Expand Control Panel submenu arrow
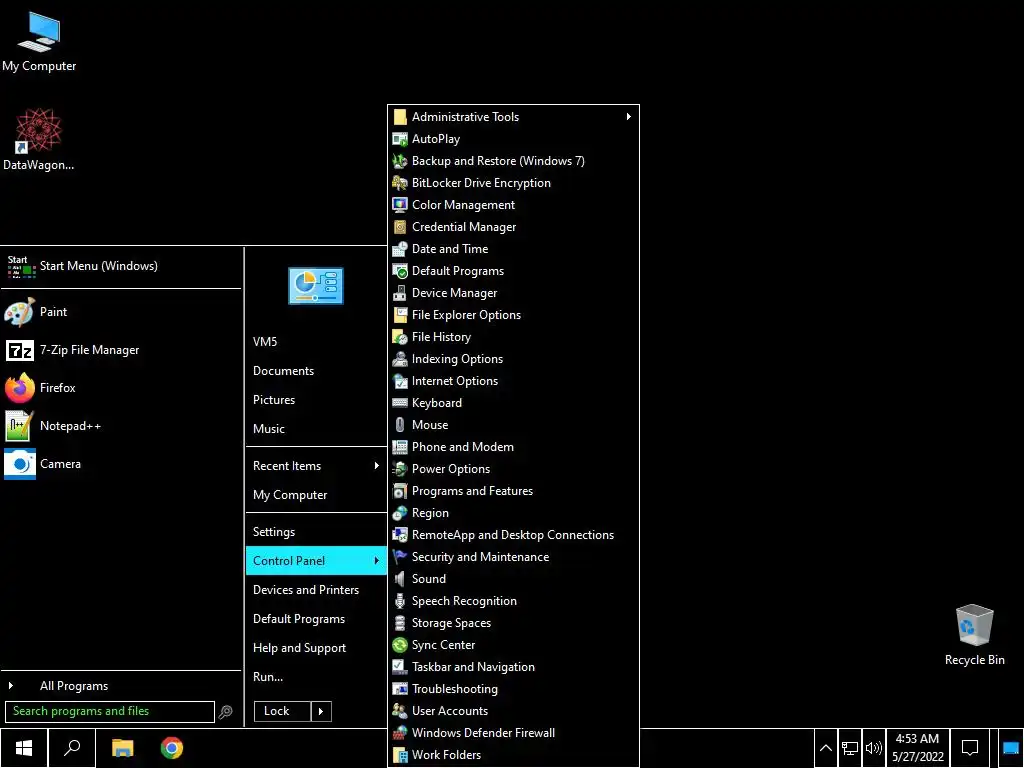The height and width of the screenshot is (768, 1024). click(x=376, y=560)
